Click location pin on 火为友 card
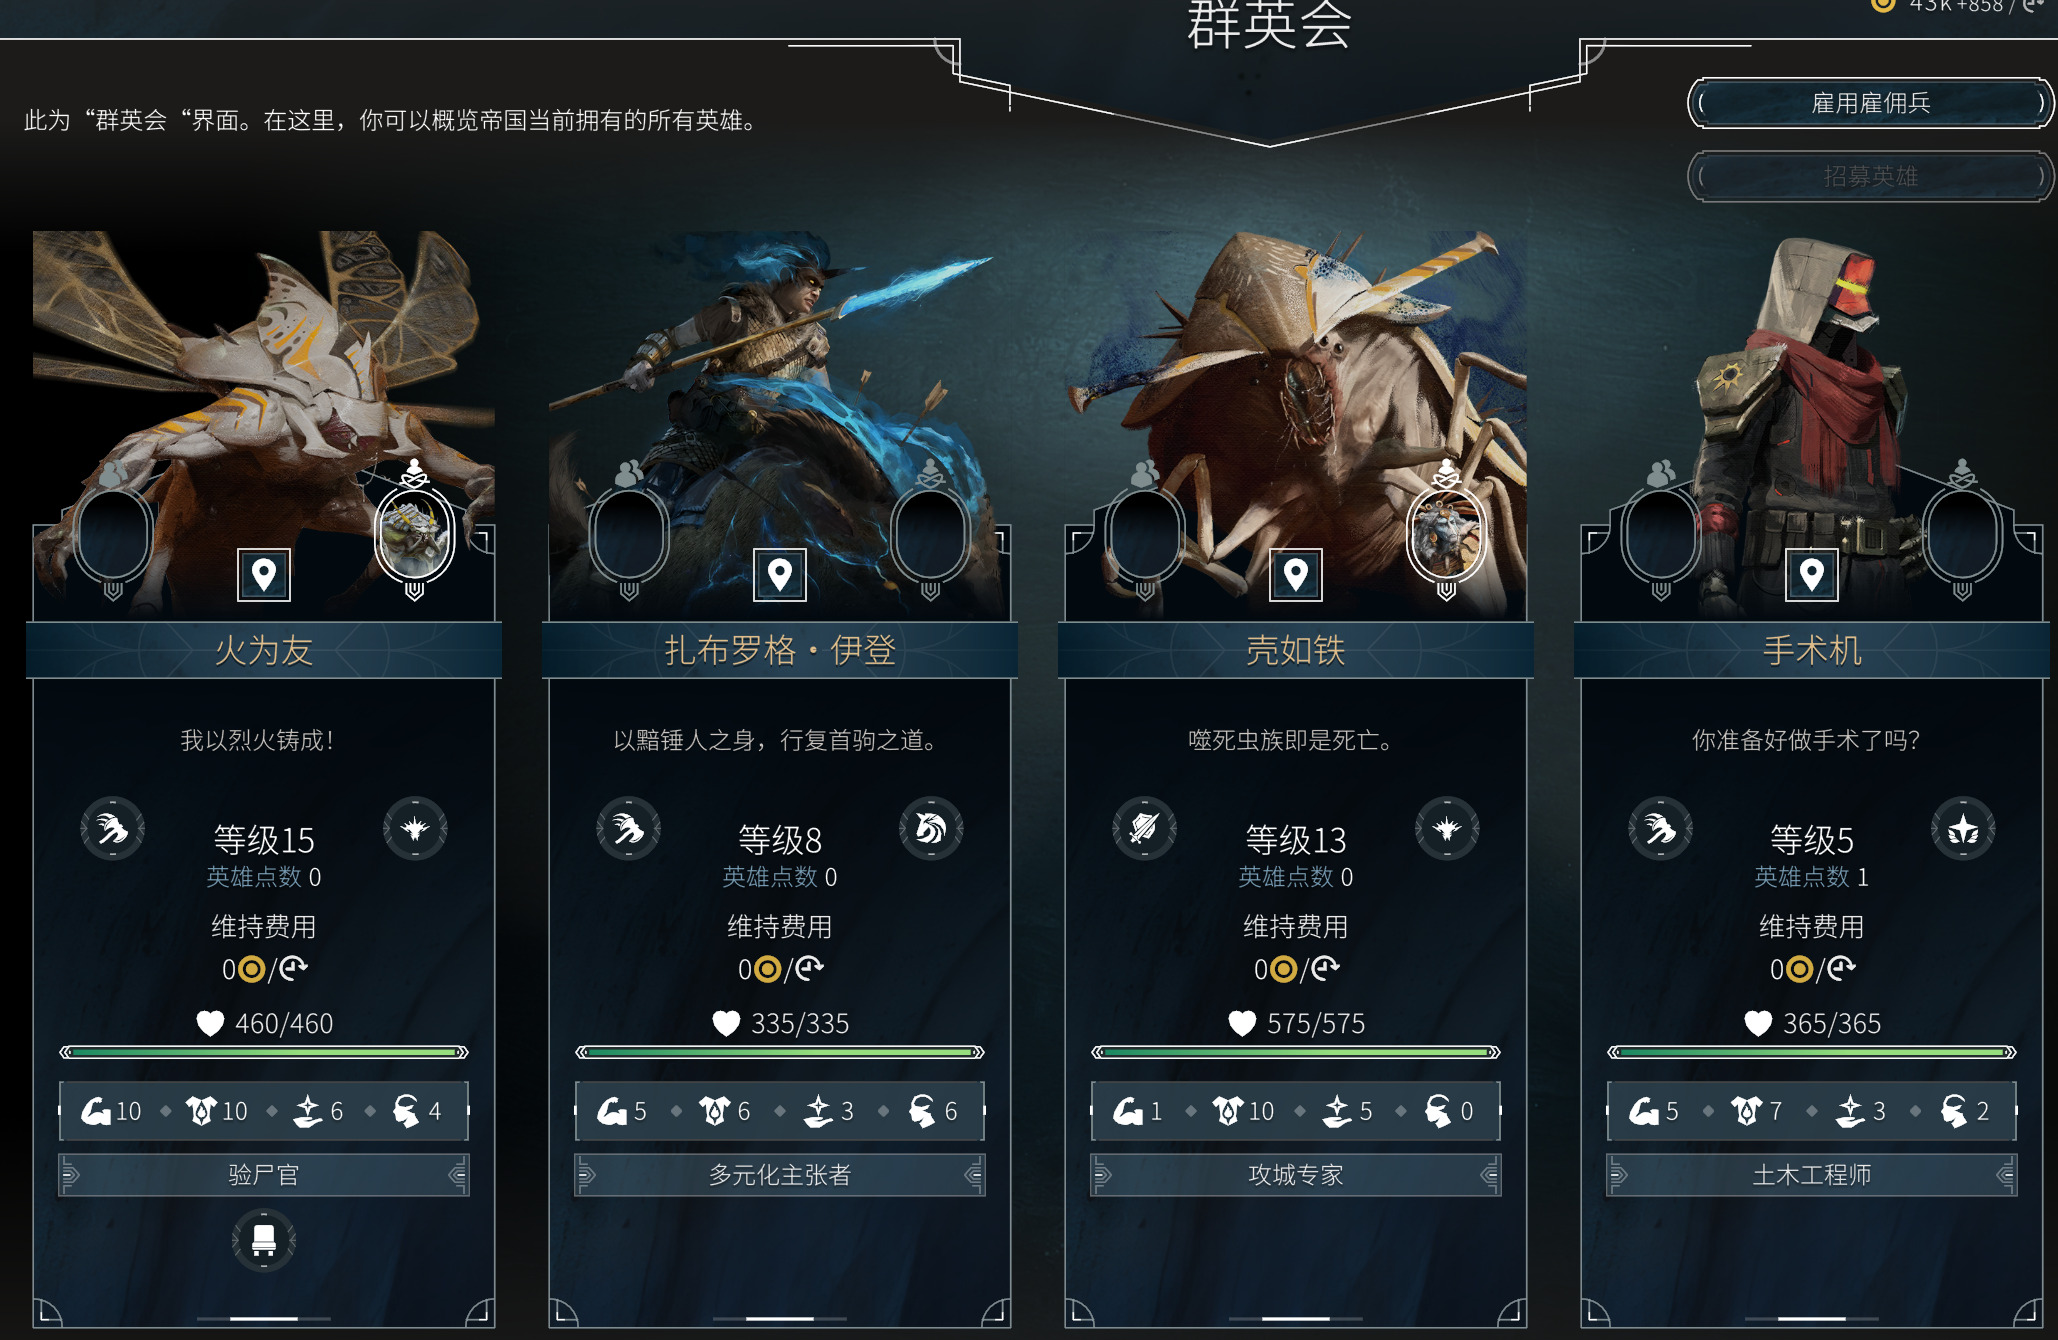The height and width of the screenshot is (1340, 2058). (x=264, y=575)
